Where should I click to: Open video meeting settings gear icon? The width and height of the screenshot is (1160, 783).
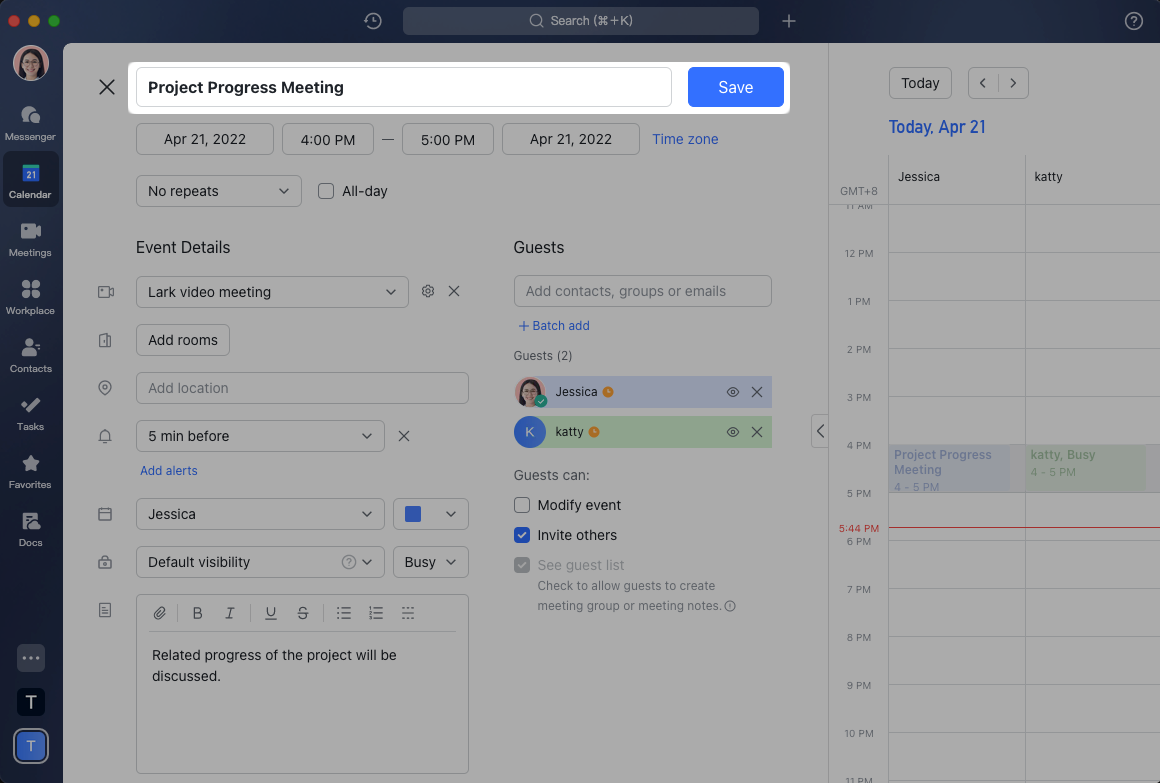pos(428,291)
